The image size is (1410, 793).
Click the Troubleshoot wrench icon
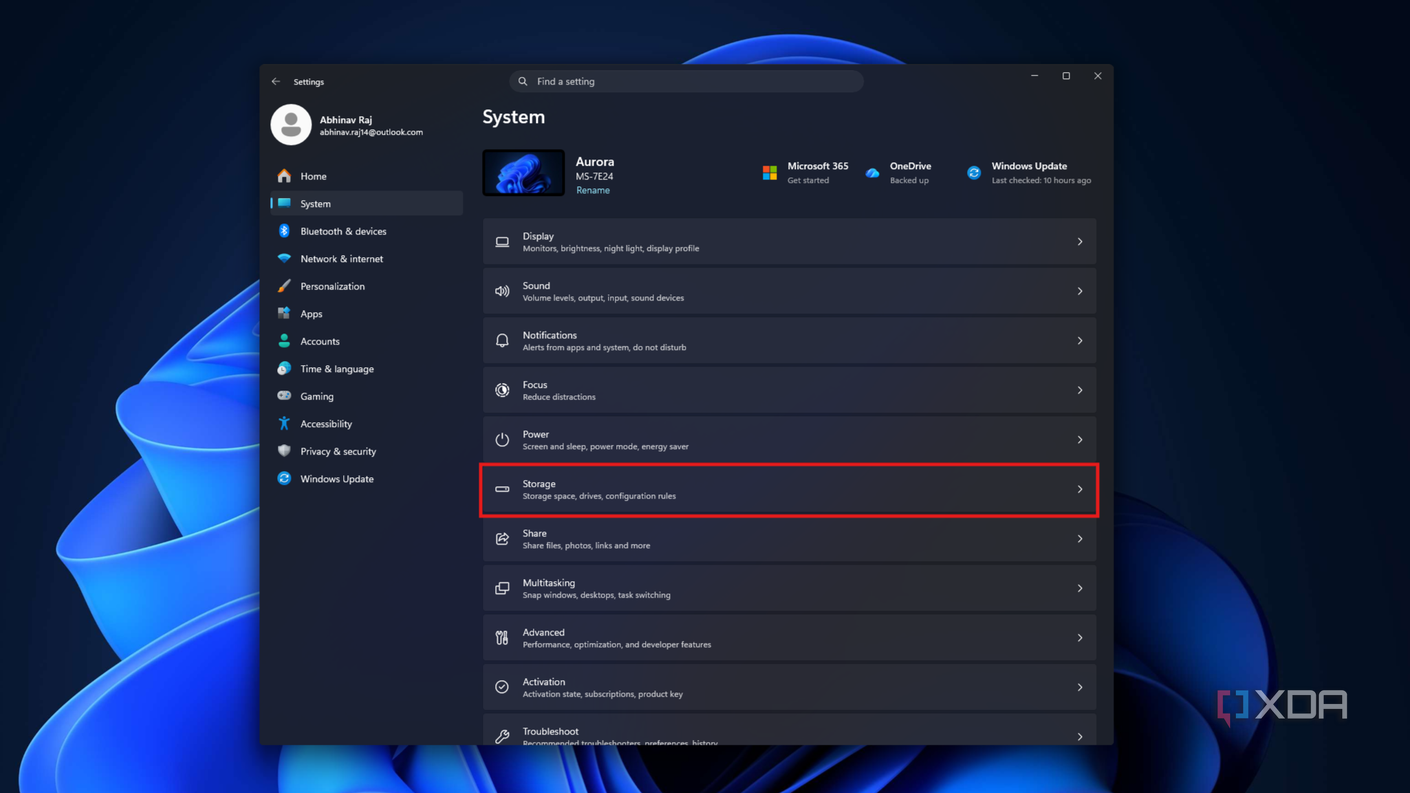(x=502, y=736)
